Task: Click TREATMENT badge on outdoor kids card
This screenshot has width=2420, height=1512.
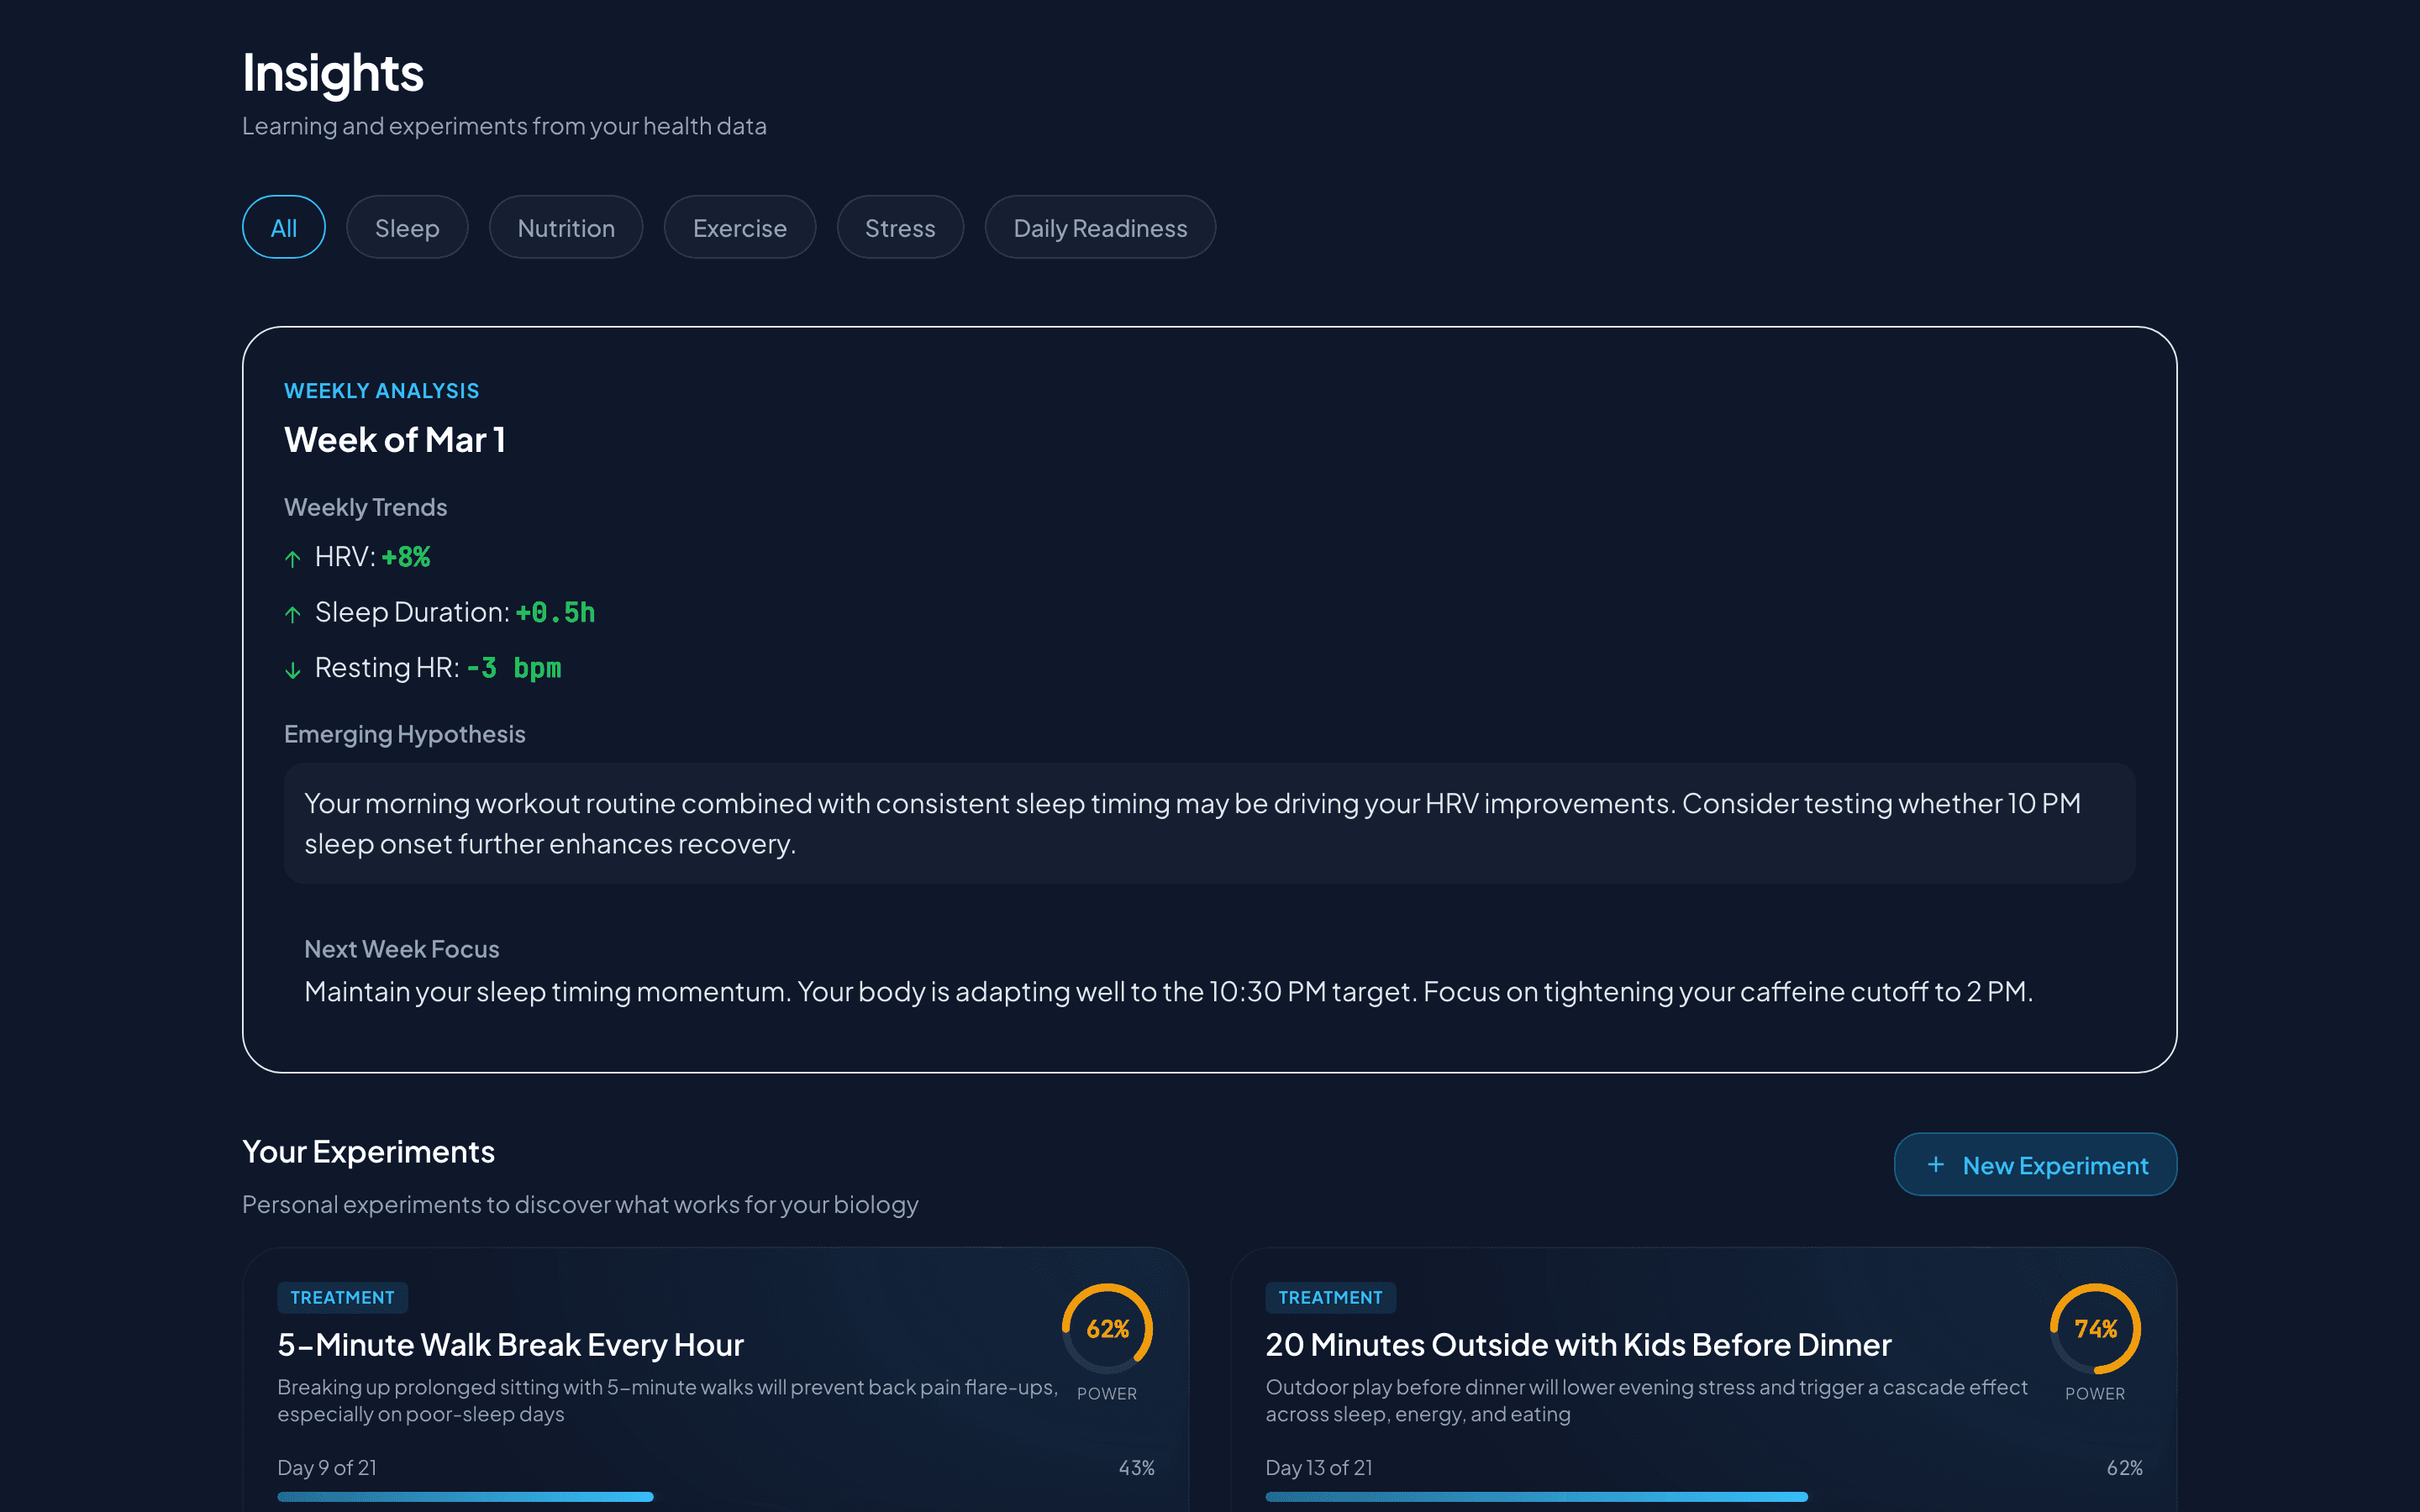Action: 1330,1297
